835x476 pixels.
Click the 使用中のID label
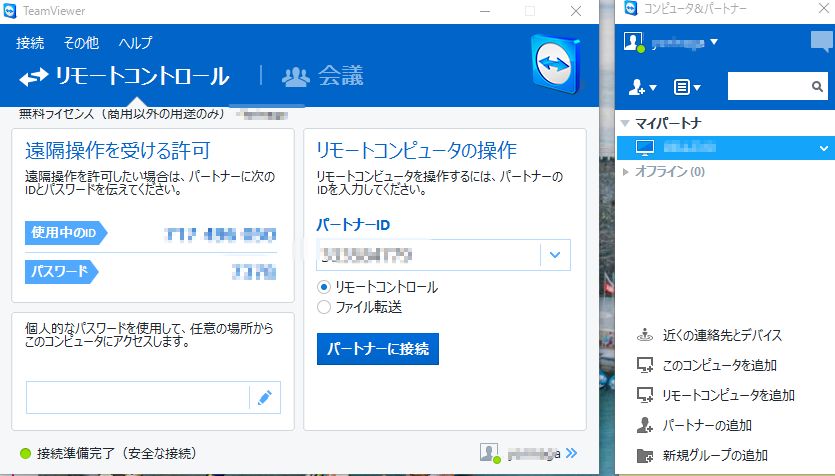66,233
